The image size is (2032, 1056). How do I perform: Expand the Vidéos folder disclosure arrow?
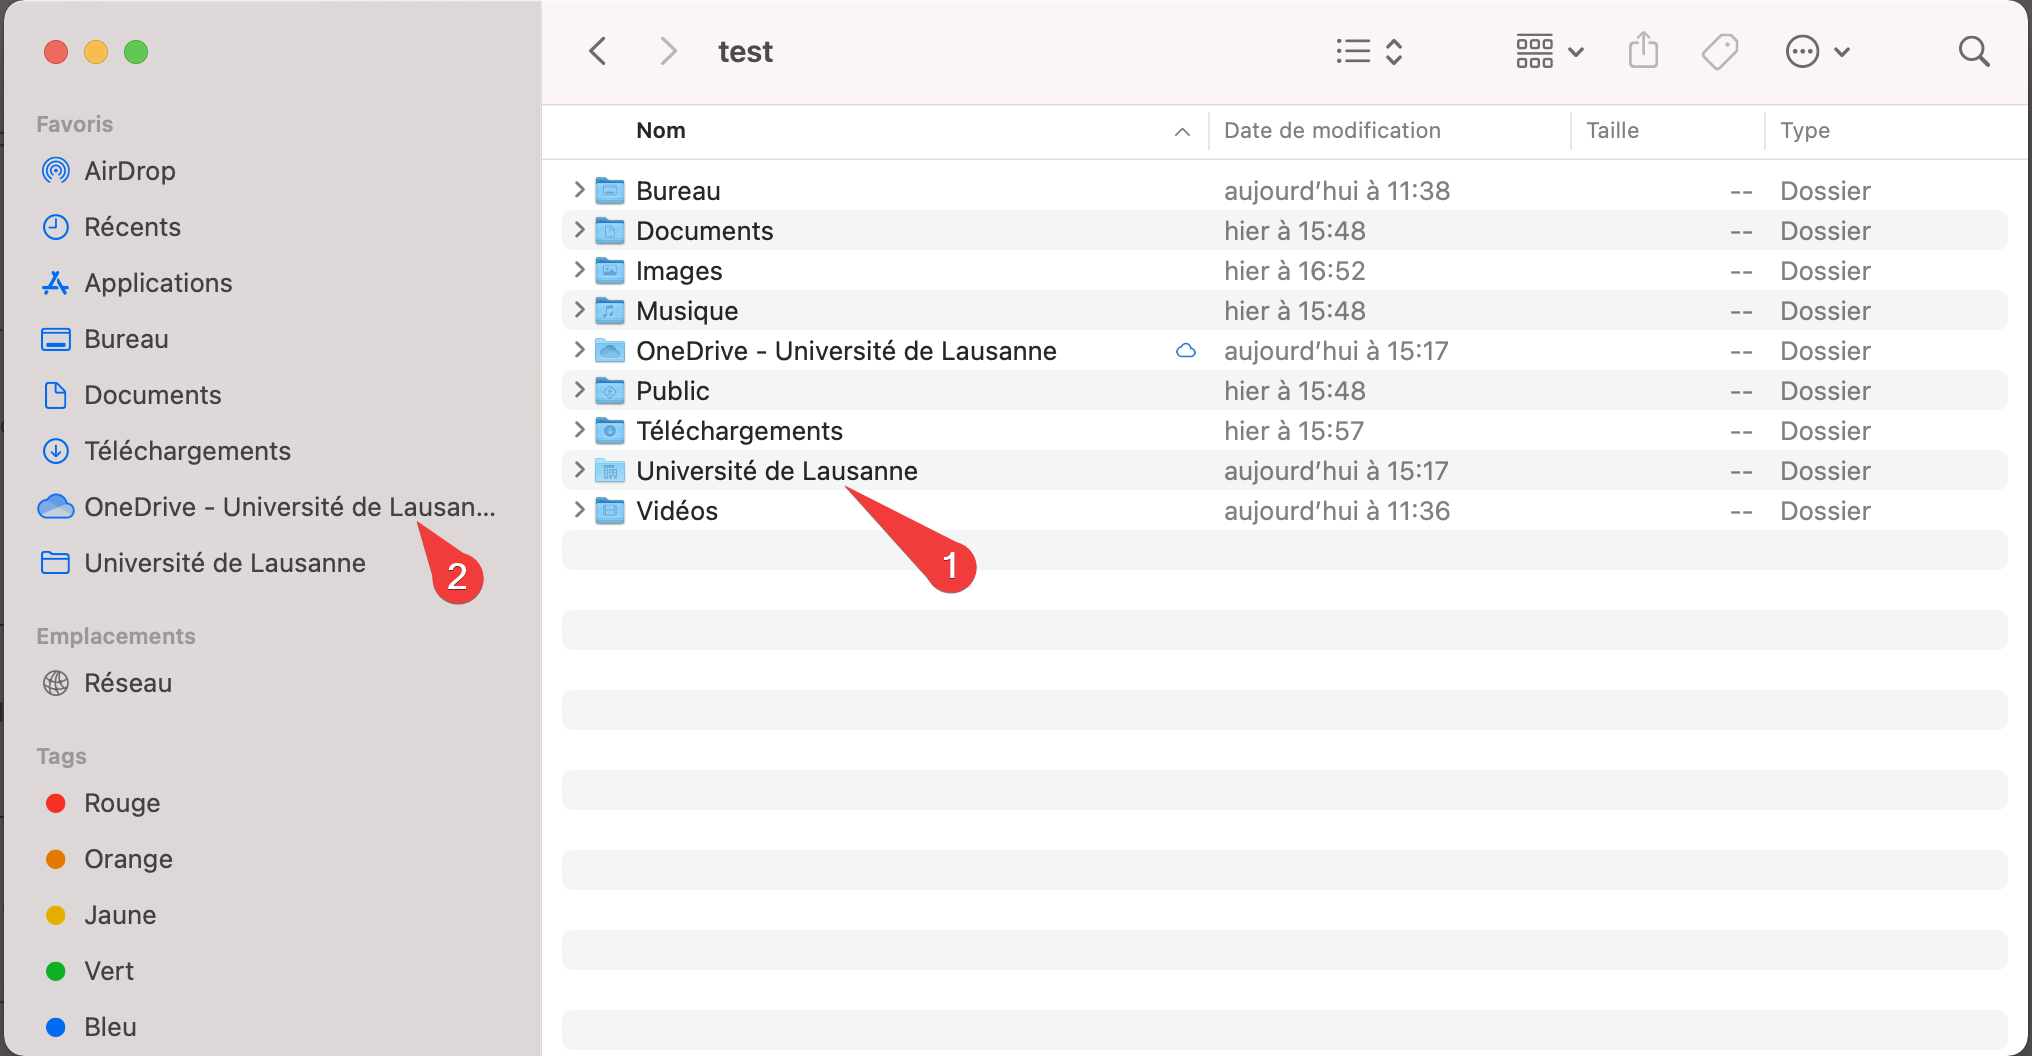[x=579, y=510]
